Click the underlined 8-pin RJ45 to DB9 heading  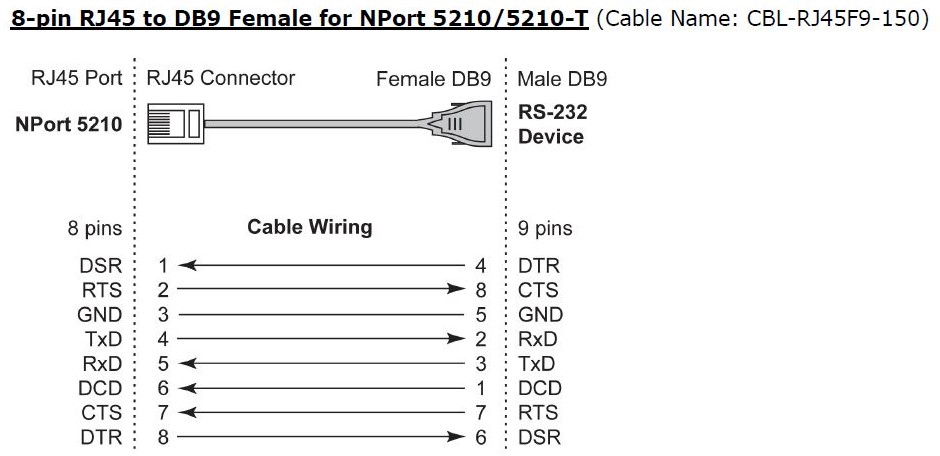[x=298, y=20]
